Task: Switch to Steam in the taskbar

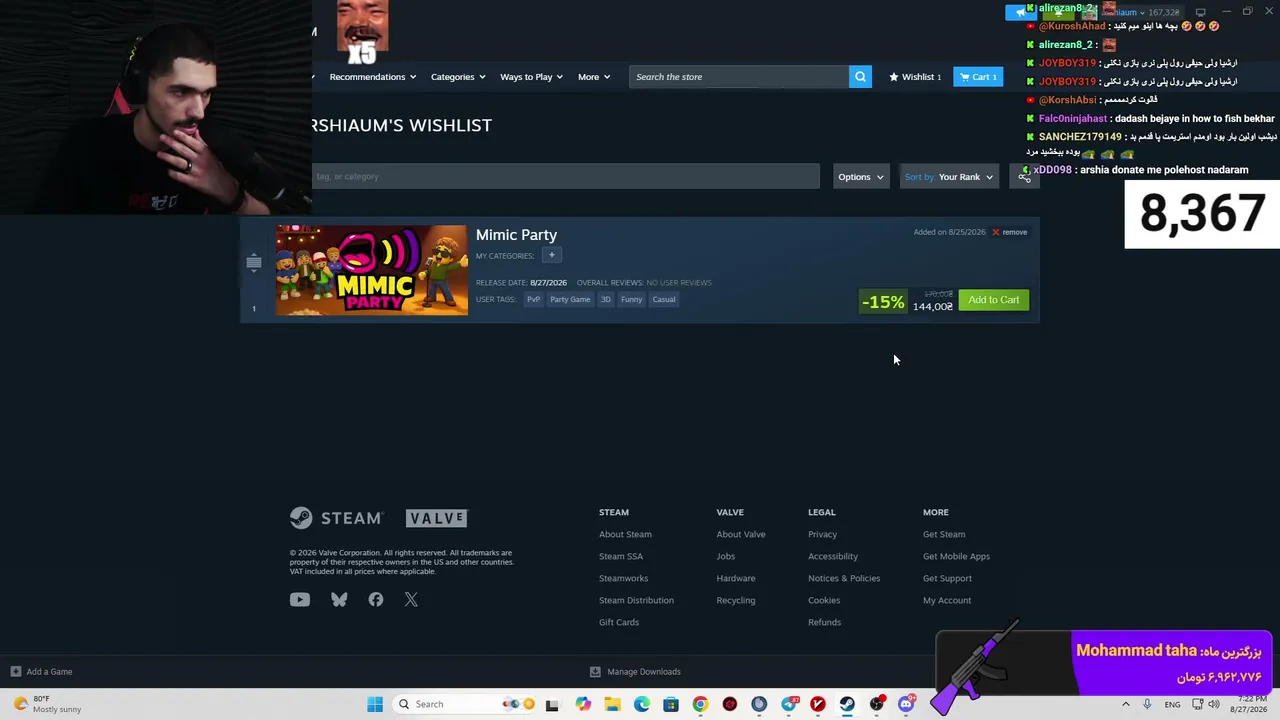Action: (847, 704)
